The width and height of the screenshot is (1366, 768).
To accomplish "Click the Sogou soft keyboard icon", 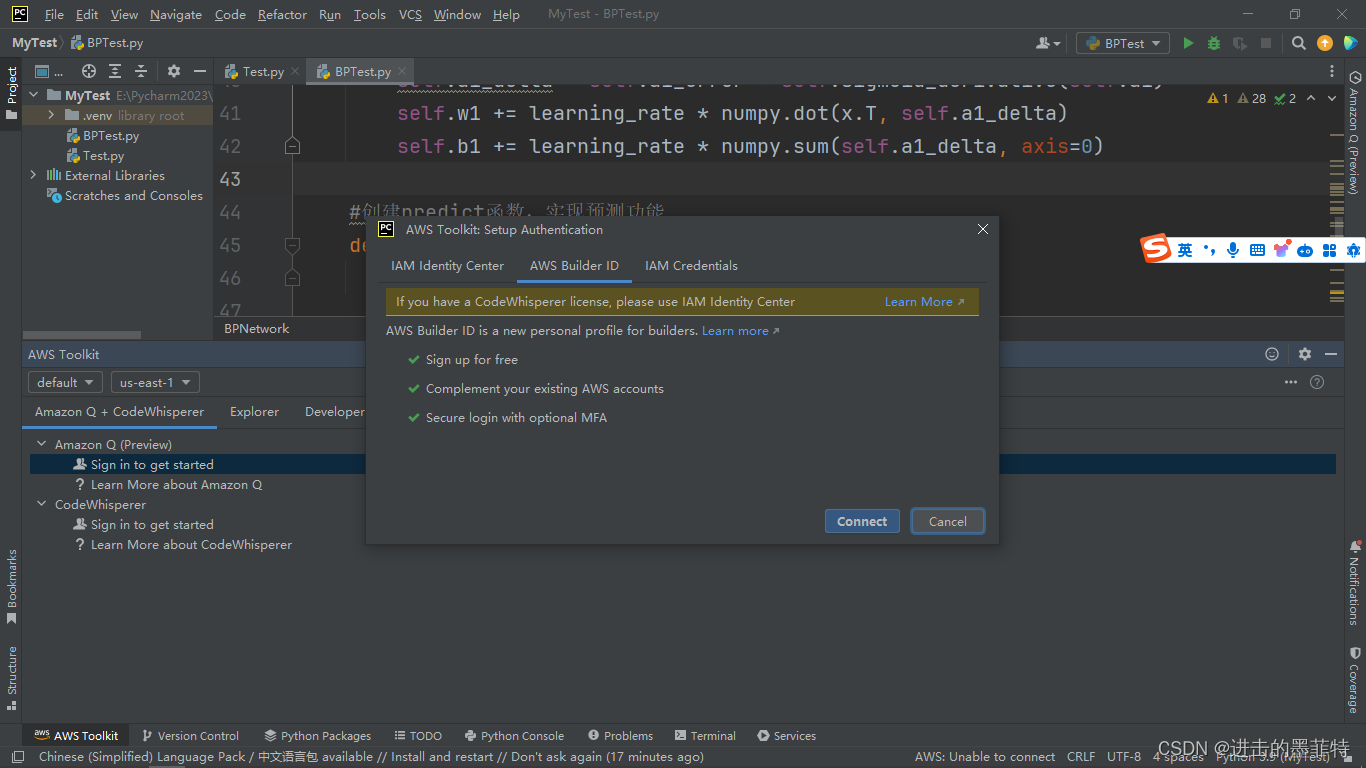I will [1257, 250].
